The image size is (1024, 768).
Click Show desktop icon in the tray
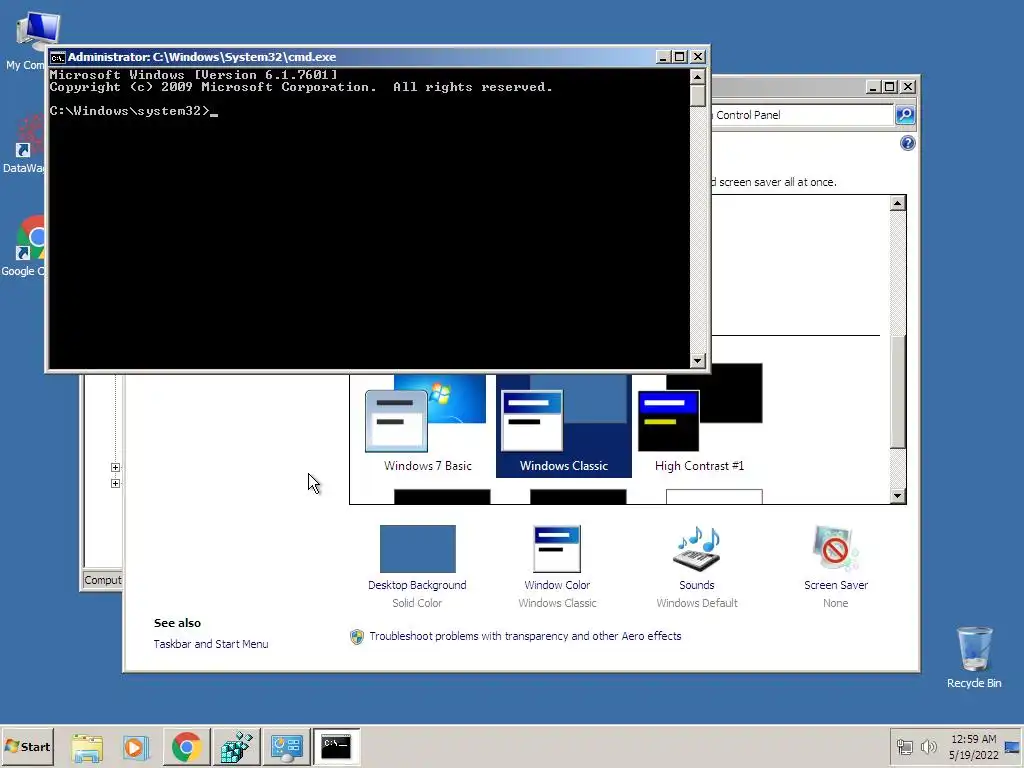pos(1013,746)
